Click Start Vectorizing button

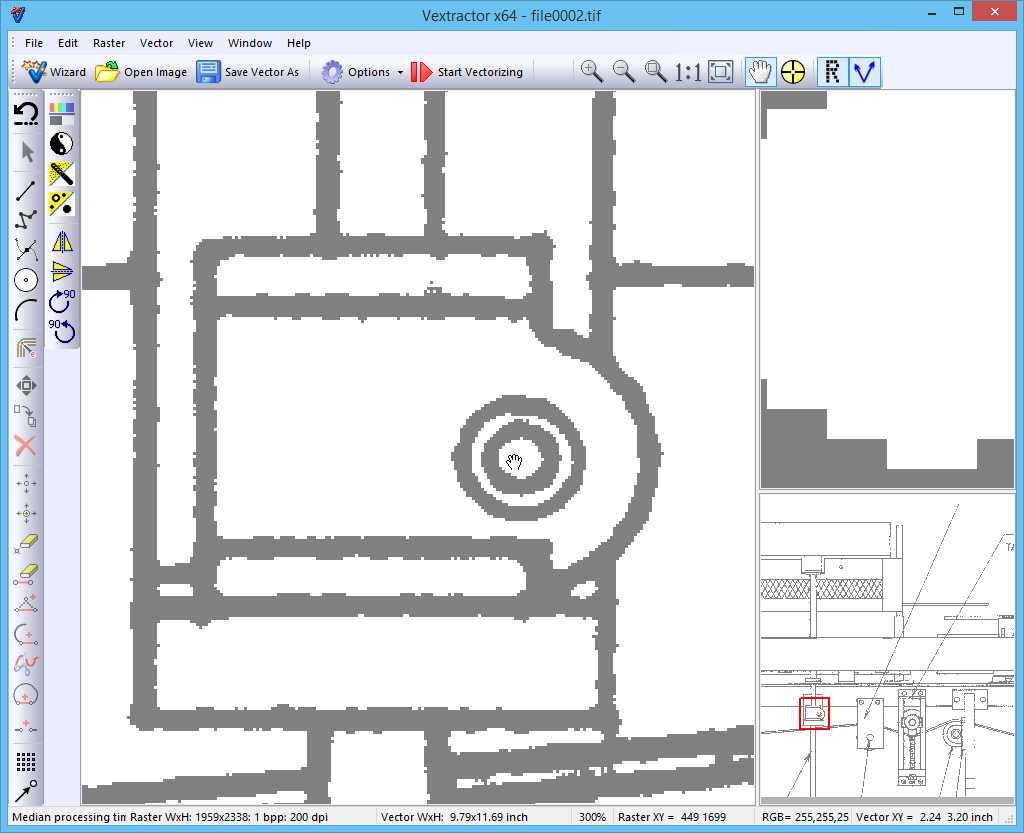click(x=467, y=72)
